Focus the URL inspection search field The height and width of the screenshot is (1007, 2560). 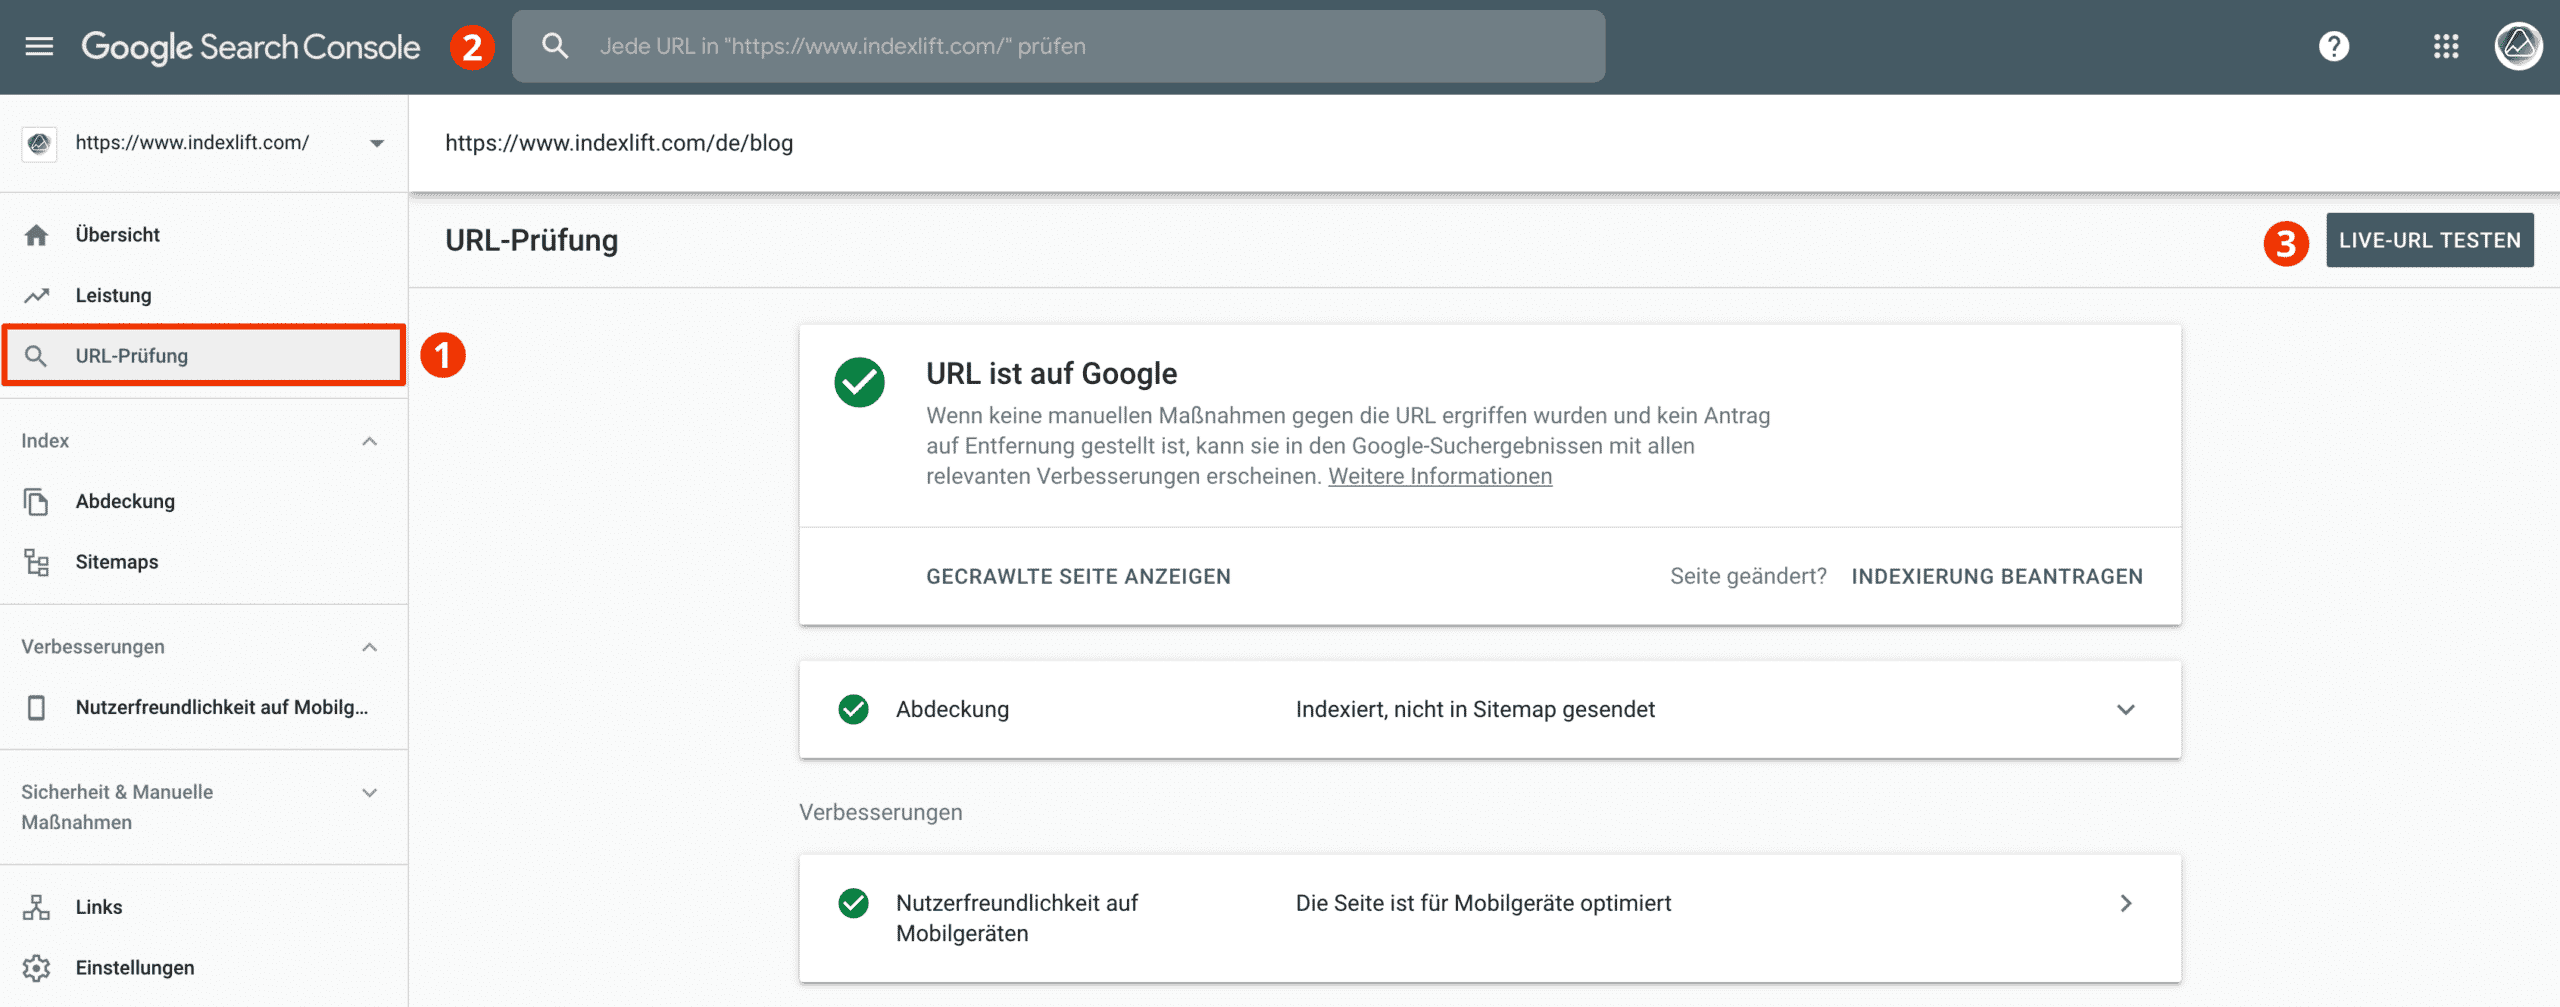click(1058, 46)
